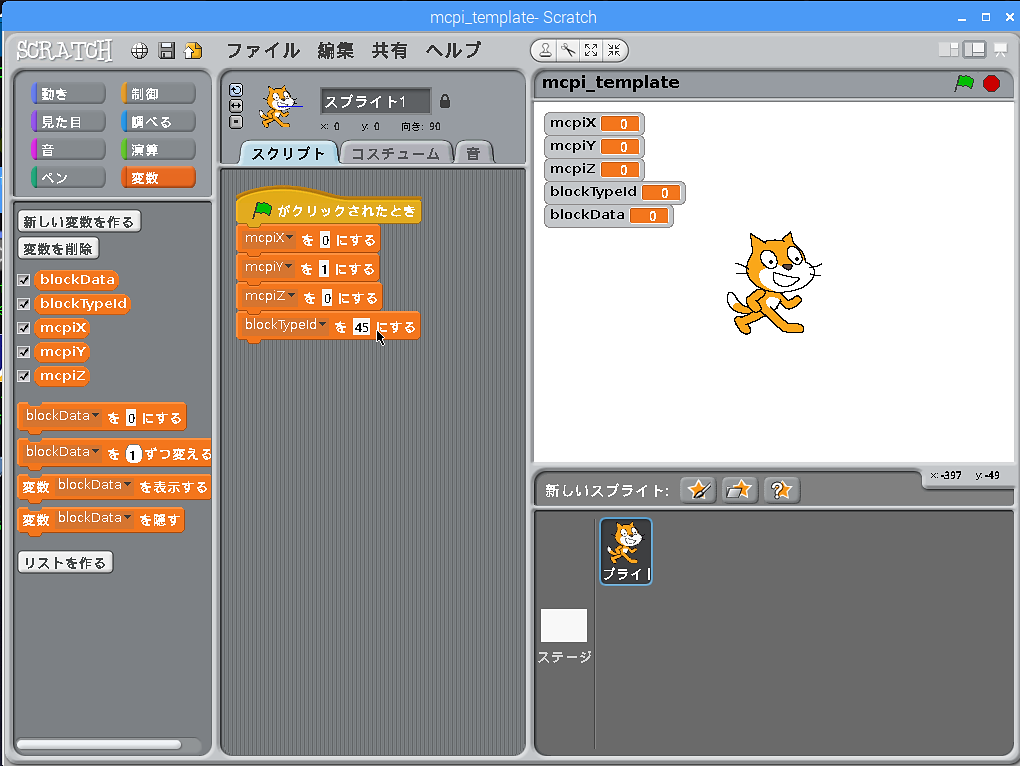Start presentation mode
The width and height of the screenshot is (1020, 766).
(x=1000, y=49)
